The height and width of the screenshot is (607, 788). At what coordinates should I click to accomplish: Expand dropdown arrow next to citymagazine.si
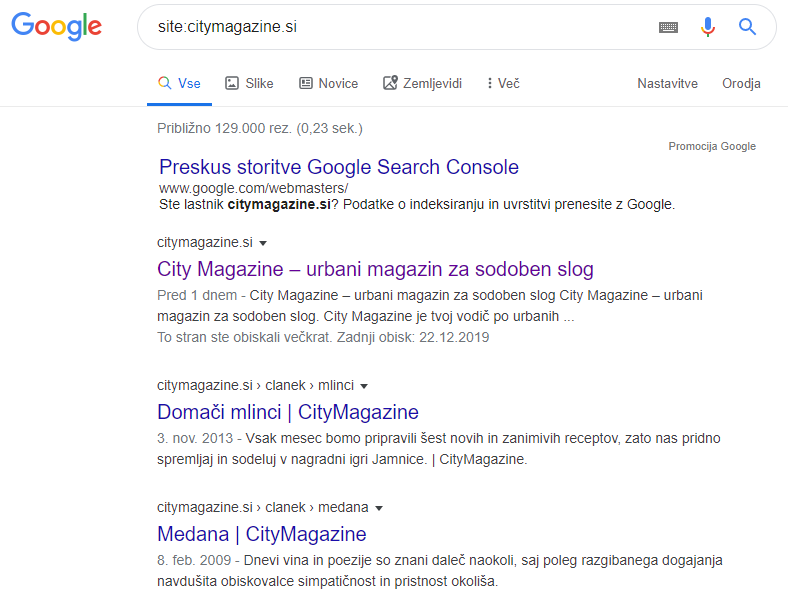[x=263, y=243]
